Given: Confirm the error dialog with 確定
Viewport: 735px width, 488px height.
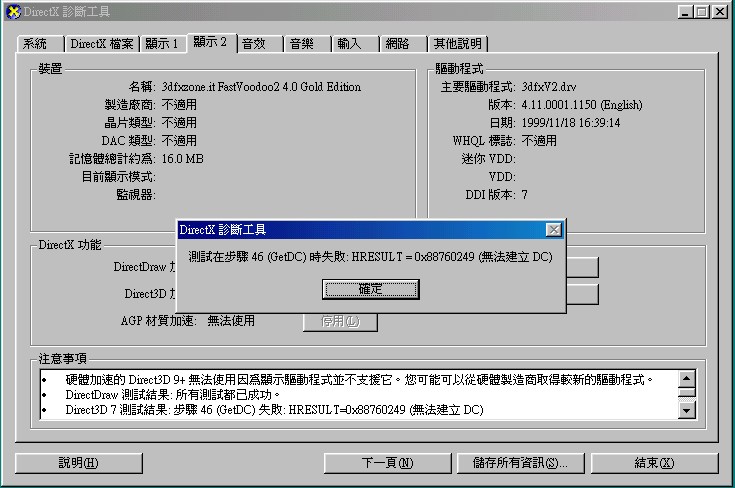Looking at the screenshot, I should coord(370,289).
